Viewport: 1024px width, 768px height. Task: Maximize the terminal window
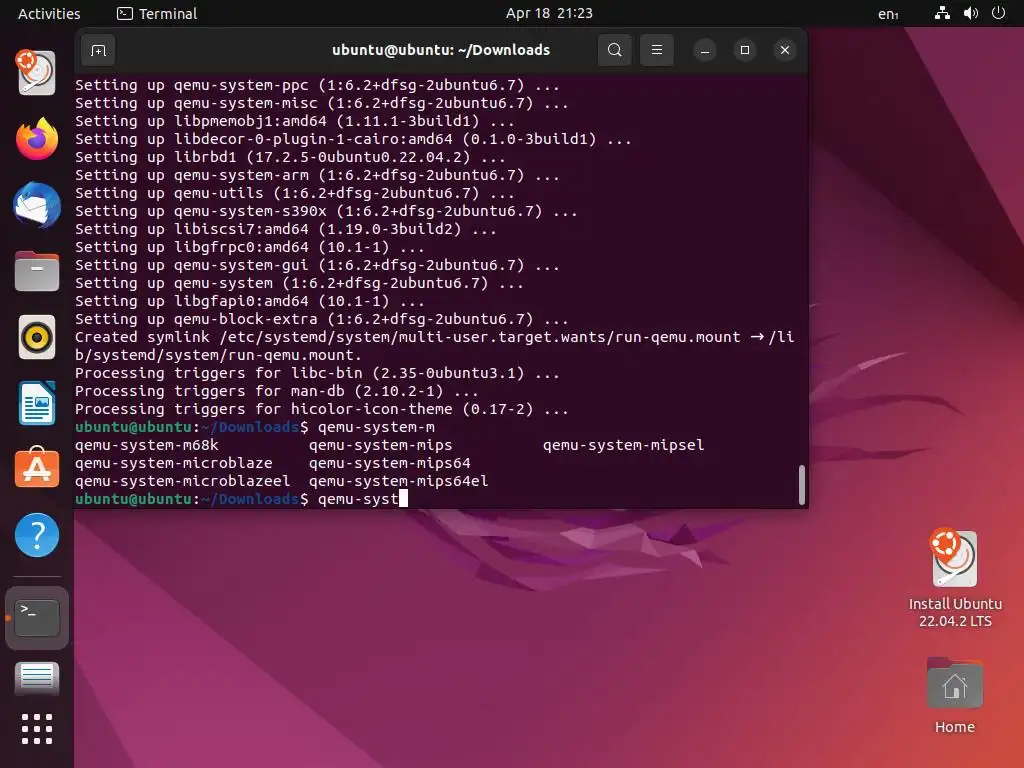(744, 50)
